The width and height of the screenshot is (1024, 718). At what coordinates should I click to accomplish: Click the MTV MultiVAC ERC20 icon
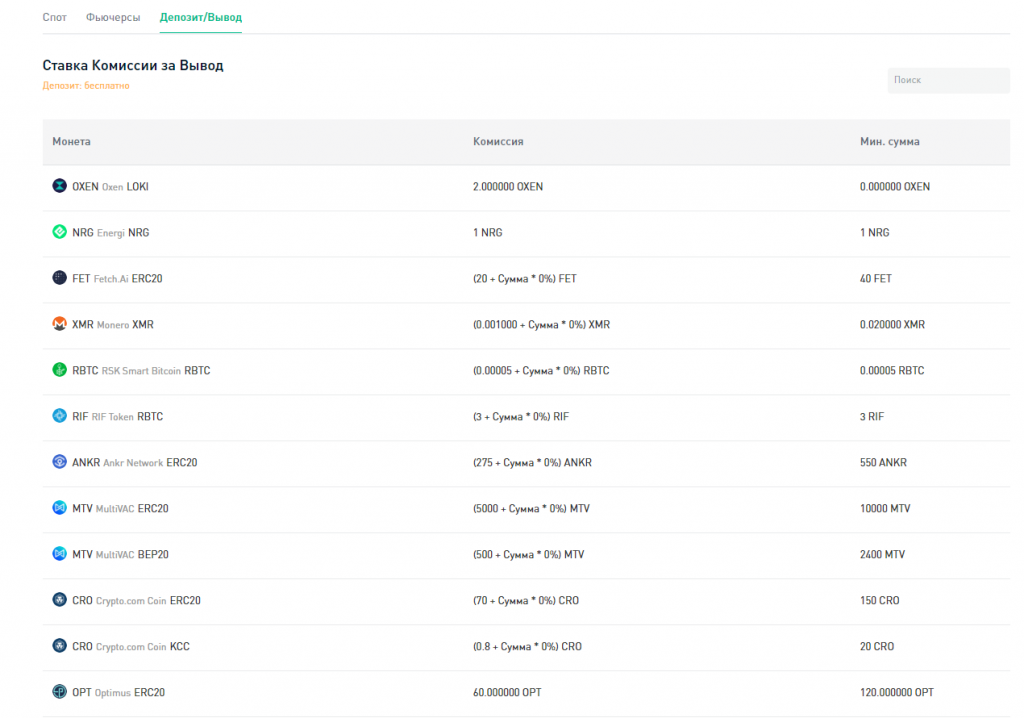(59, 508)
